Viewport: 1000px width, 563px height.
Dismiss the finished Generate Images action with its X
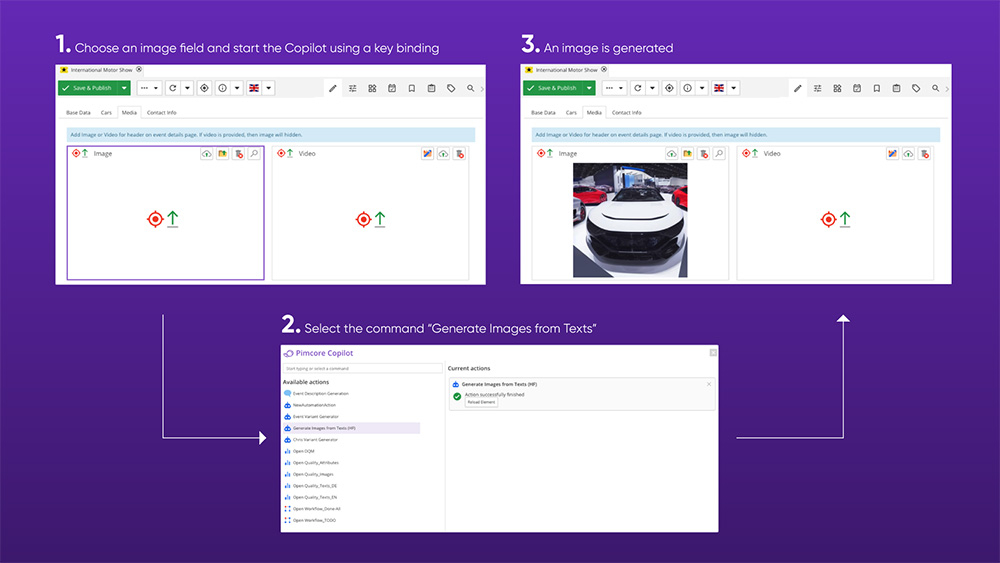pos(709,384)
